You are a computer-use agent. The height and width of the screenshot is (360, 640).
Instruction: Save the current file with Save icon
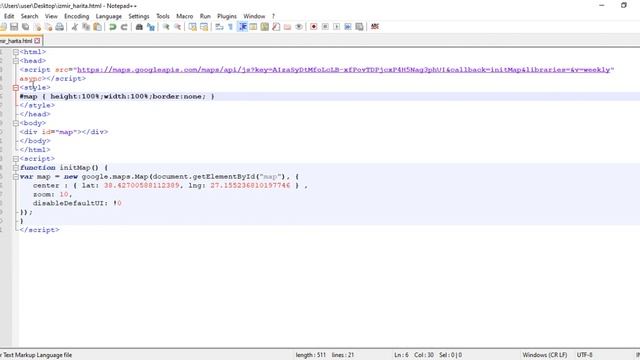14,27
